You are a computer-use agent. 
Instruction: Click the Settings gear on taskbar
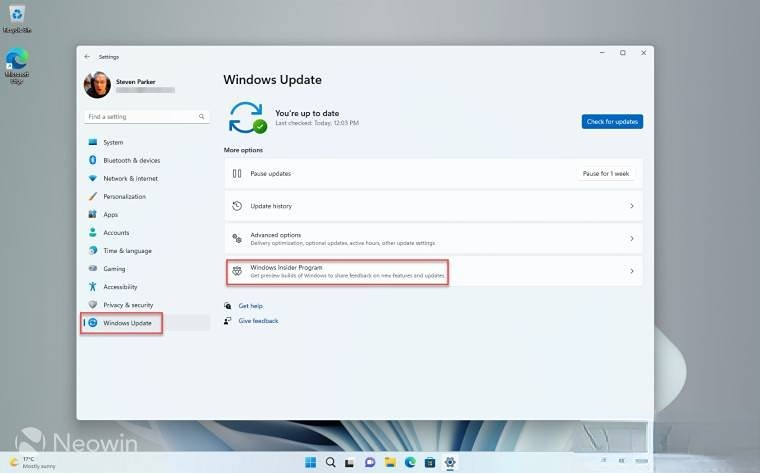coord(450,462)
